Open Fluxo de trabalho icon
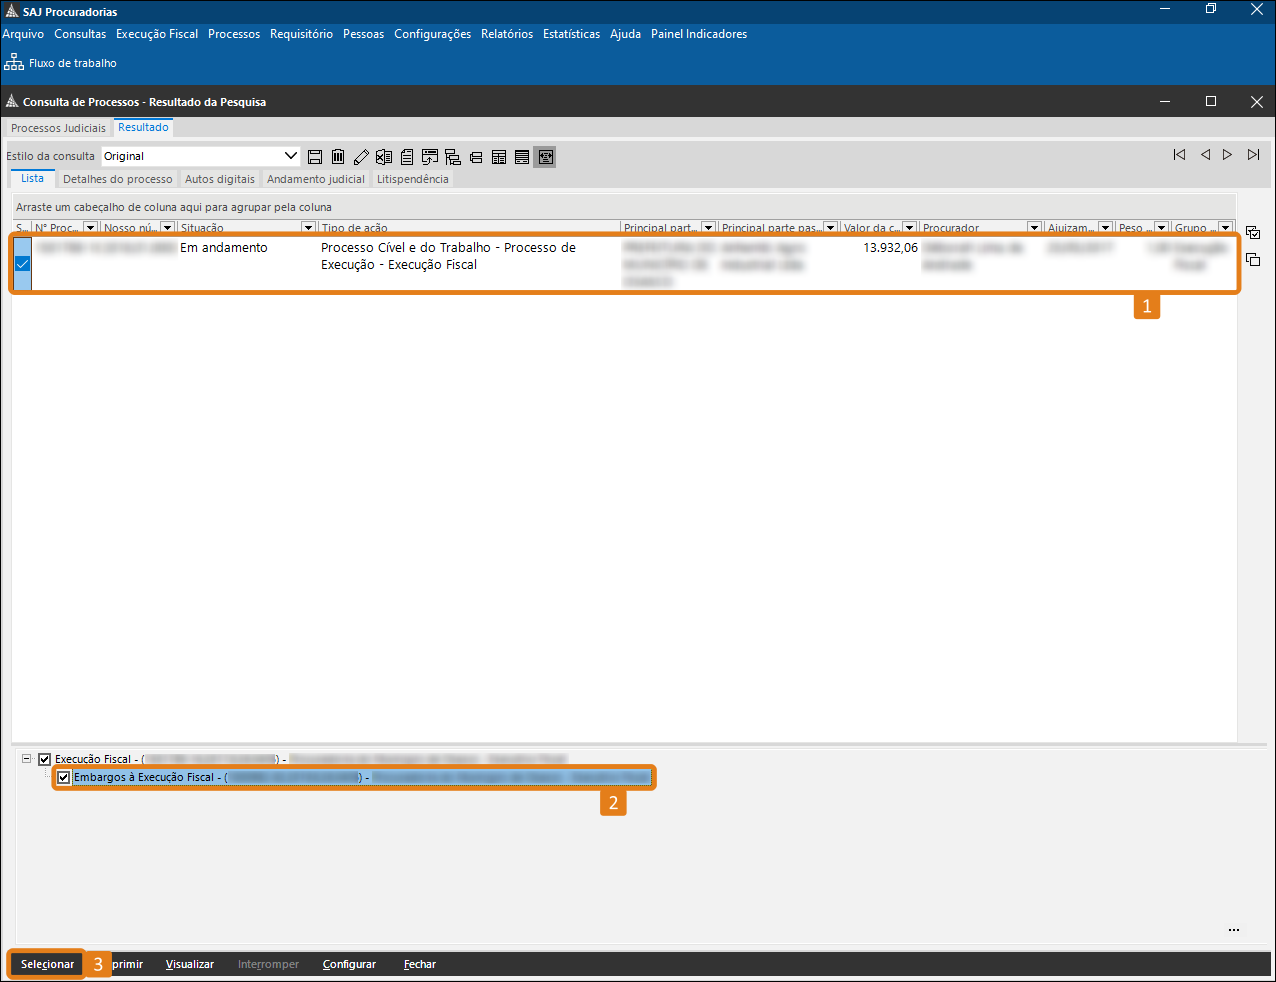The width and height of the screenshot is (1276, 982). [15, 63]
